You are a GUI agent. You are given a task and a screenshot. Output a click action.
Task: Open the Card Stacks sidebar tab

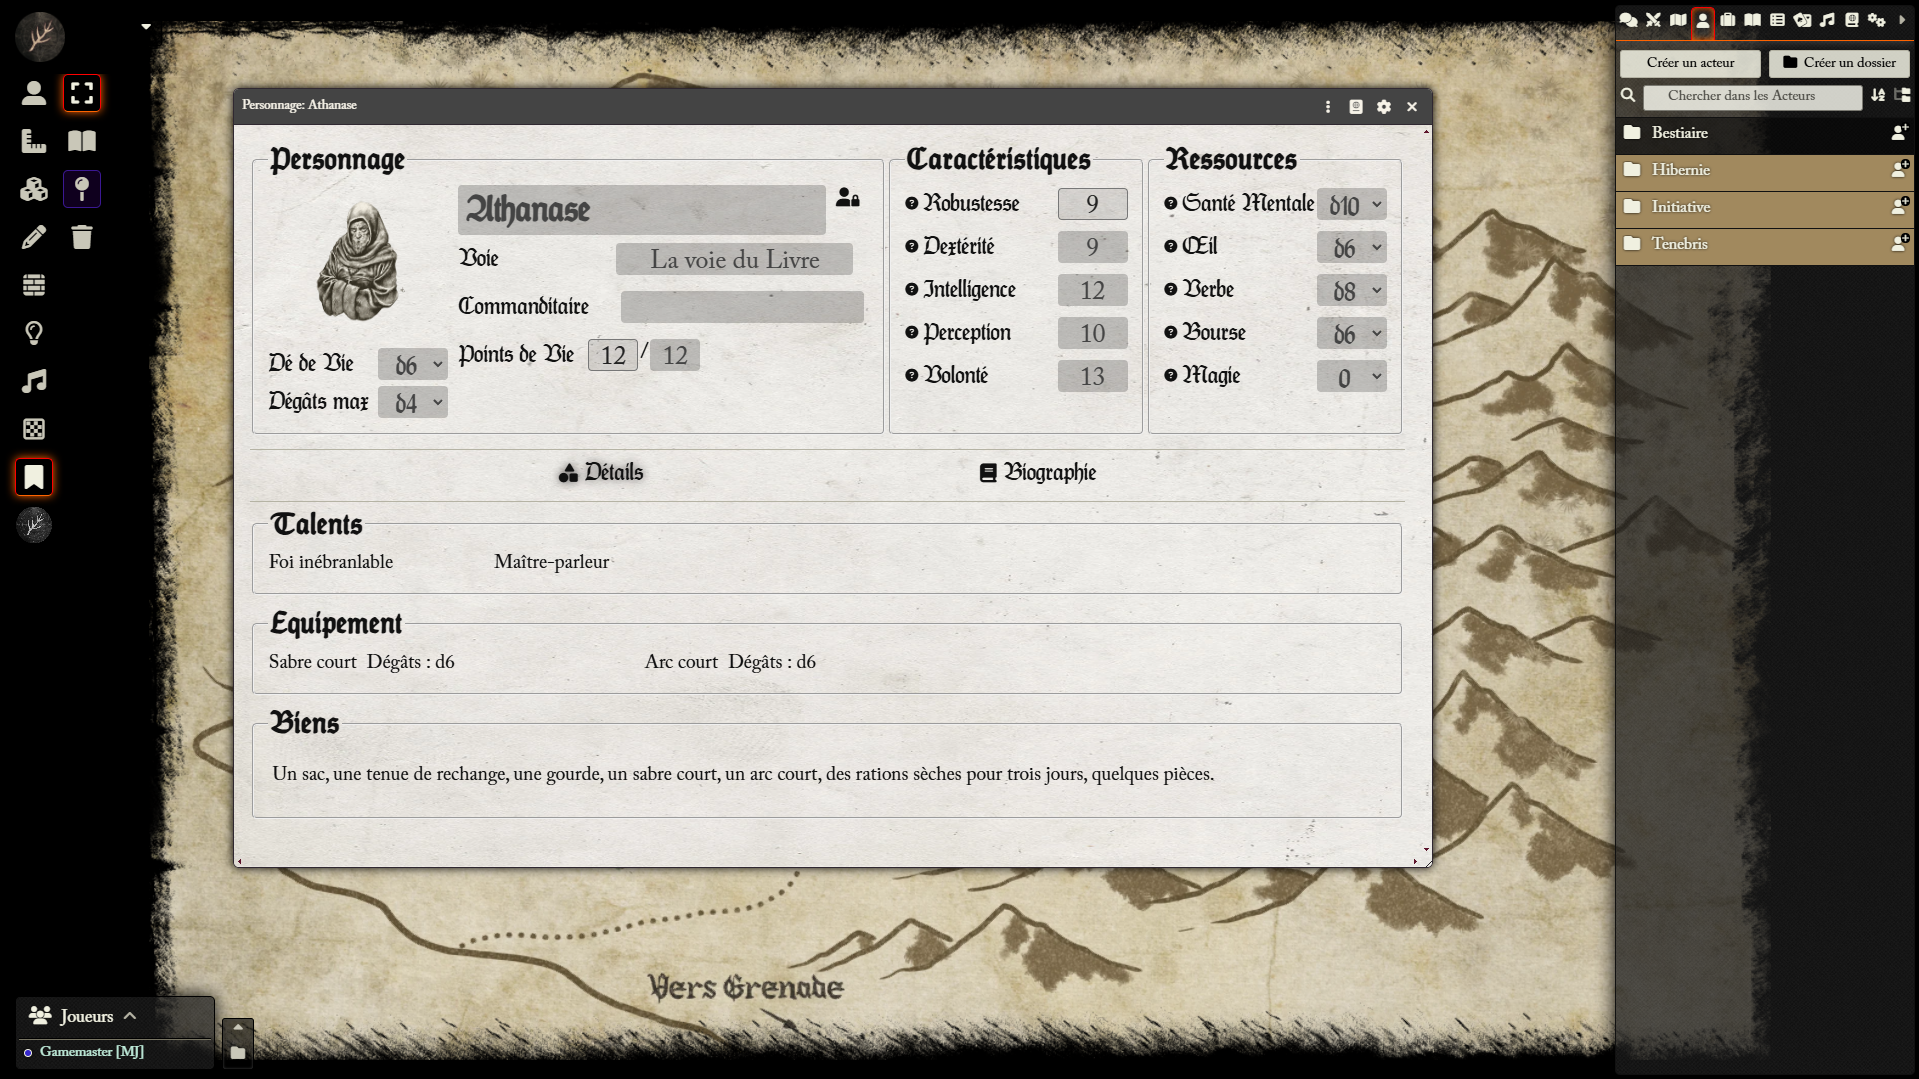click(x=1802, y=20)
